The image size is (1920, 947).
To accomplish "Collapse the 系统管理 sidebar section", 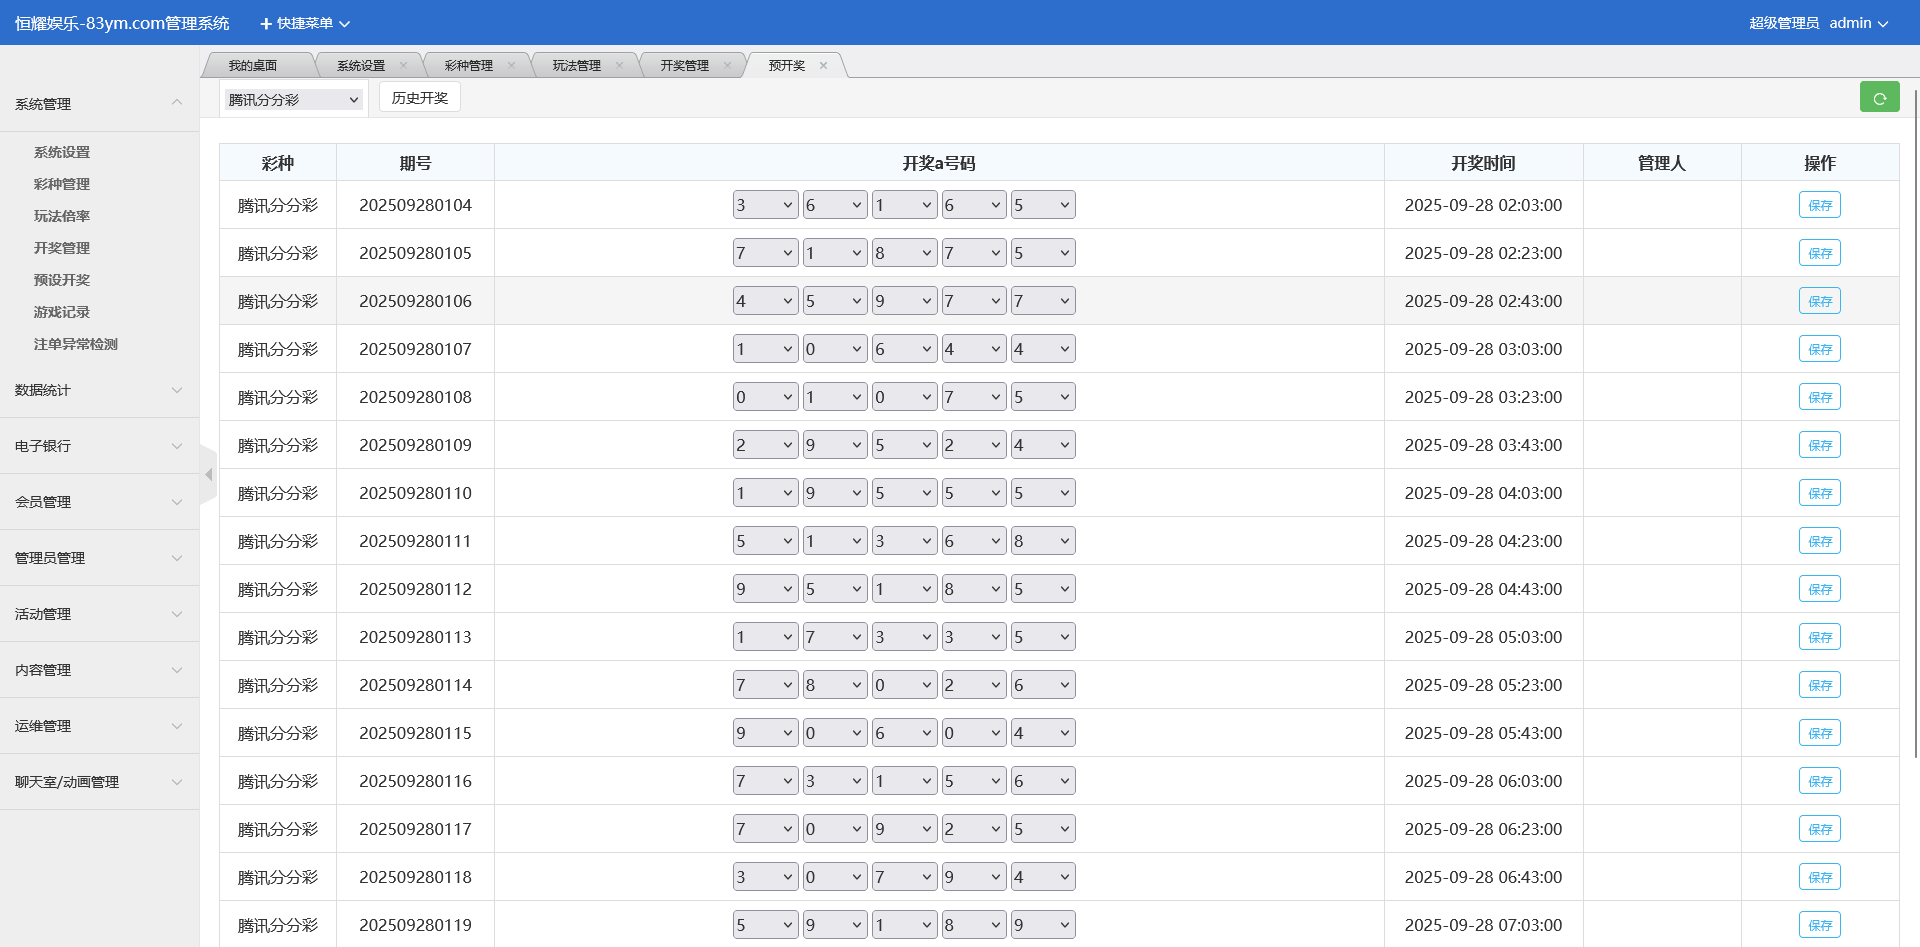I will 98,104.
